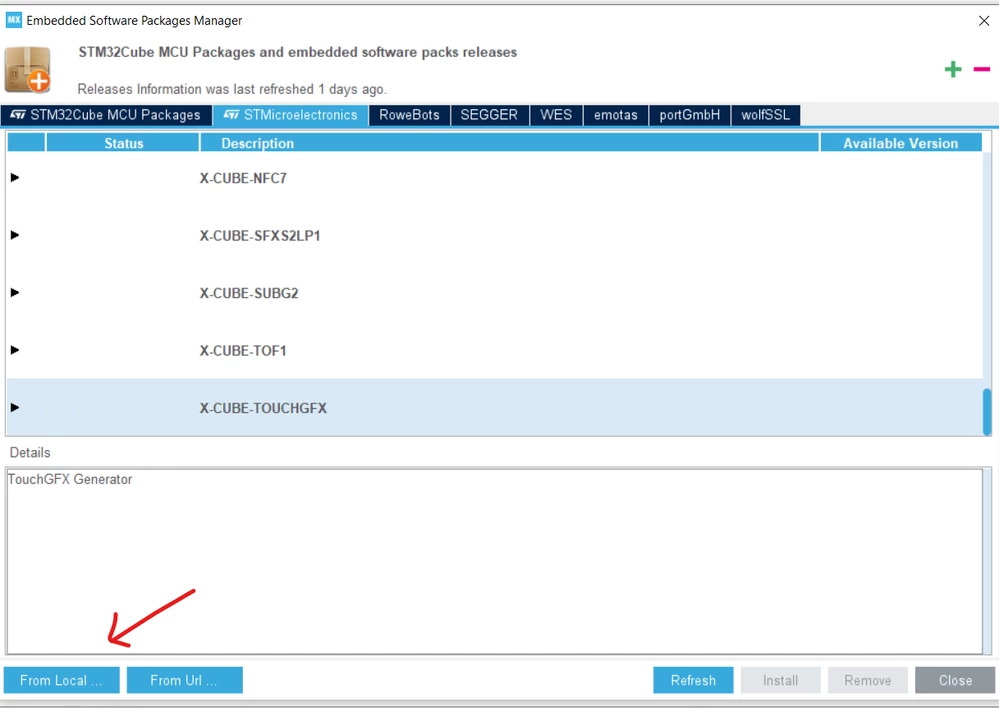Open the WES tab
The height and width of the screenshot is (708, 999).
pos(556,115)
